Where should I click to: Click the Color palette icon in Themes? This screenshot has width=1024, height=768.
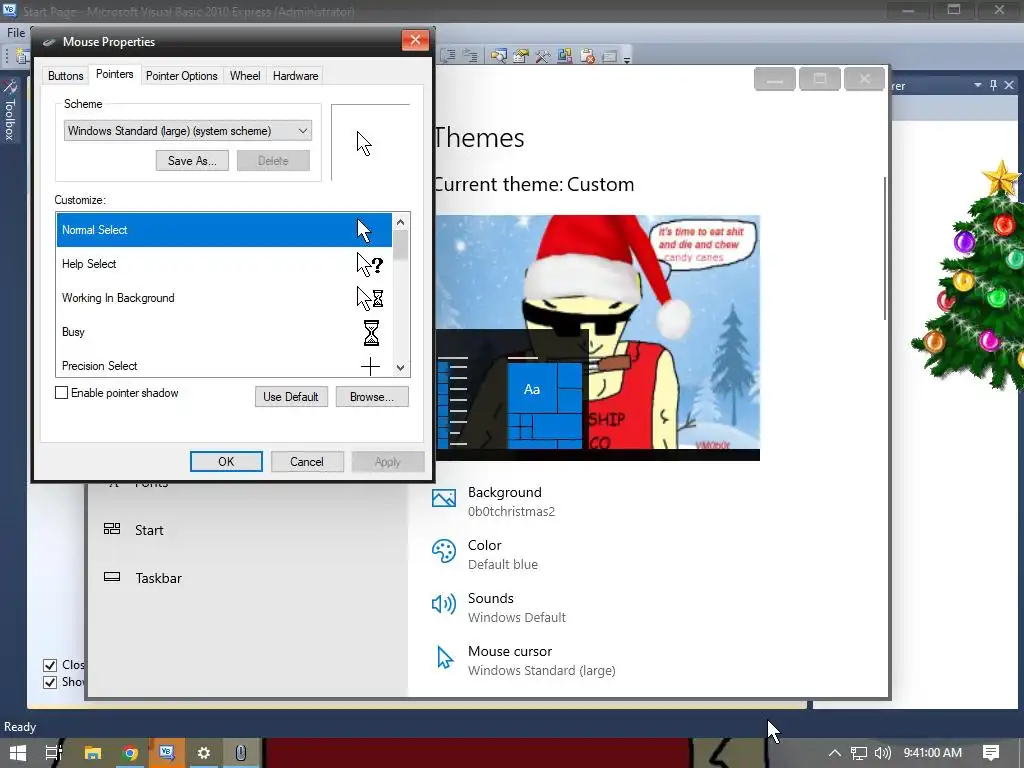click(x=444, y=551)
